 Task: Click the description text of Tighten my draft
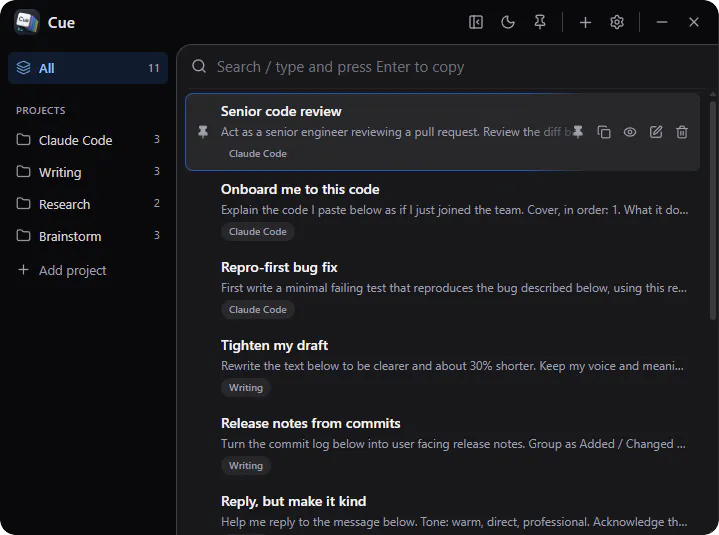pos(452,366)
